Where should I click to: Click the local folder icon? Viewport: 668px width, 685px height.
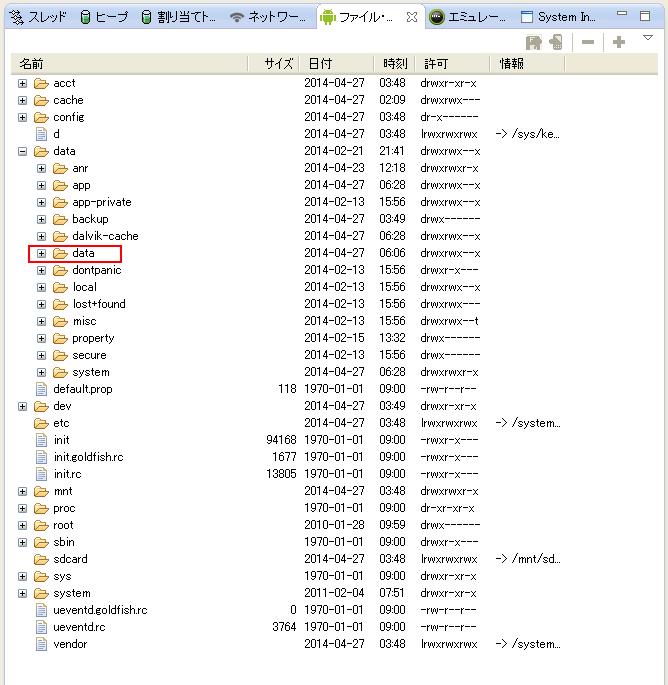[x=60, y=287]
